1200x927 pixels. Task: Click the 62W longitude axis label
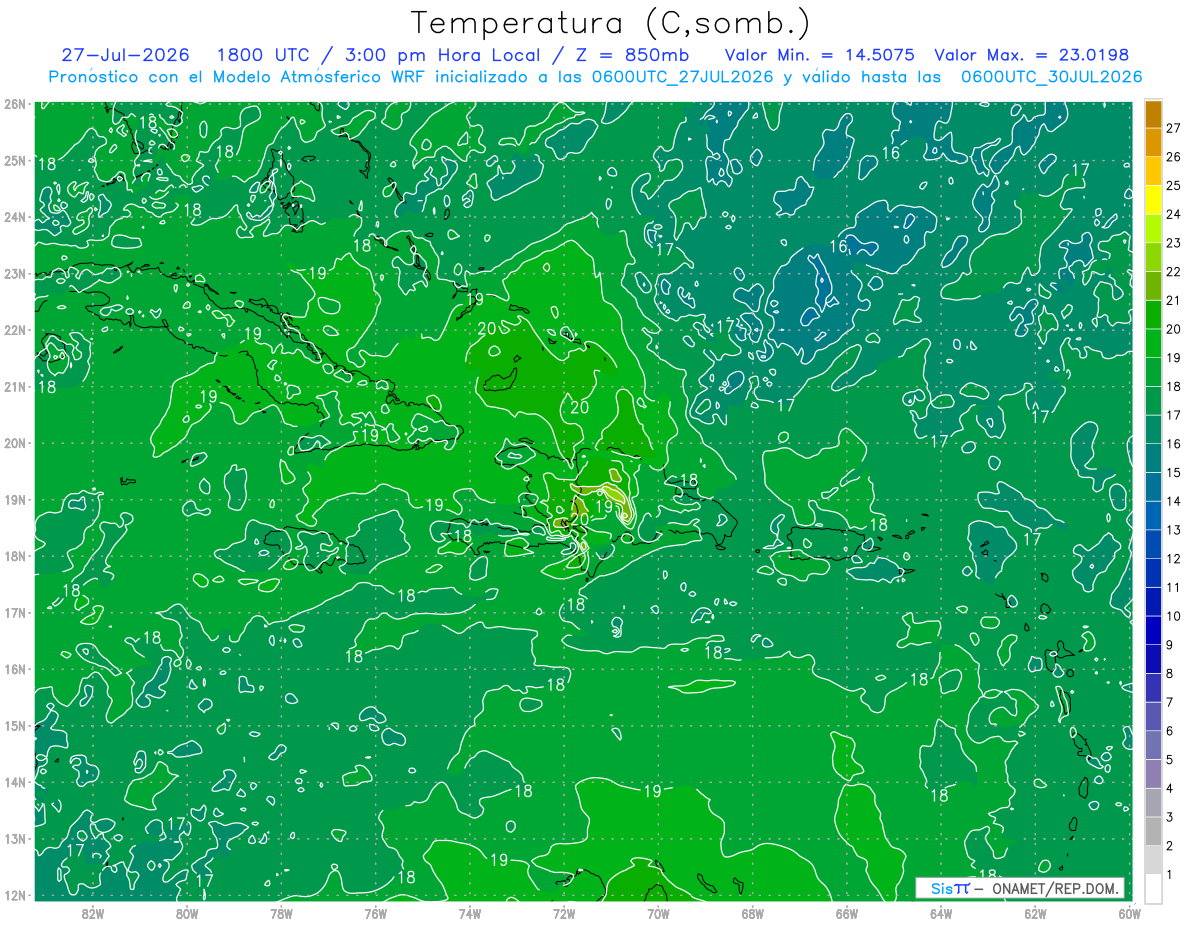tap(1035, 912)
